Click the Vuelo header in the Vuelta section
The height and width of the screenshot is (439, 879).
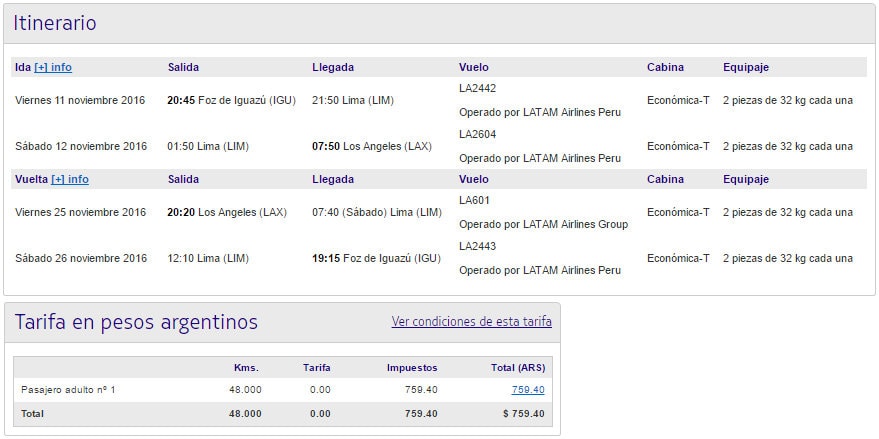(x=474, y=179)
